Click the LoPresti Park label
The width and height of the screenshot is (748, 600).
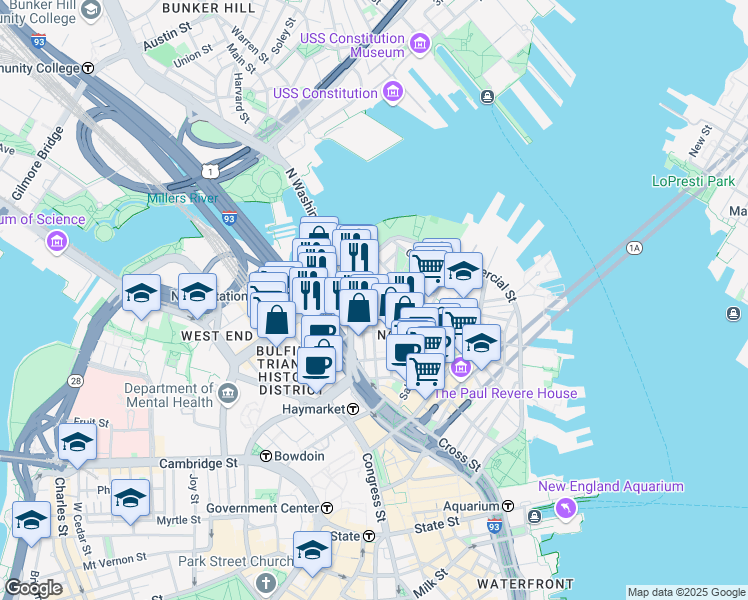coord(694,181)
